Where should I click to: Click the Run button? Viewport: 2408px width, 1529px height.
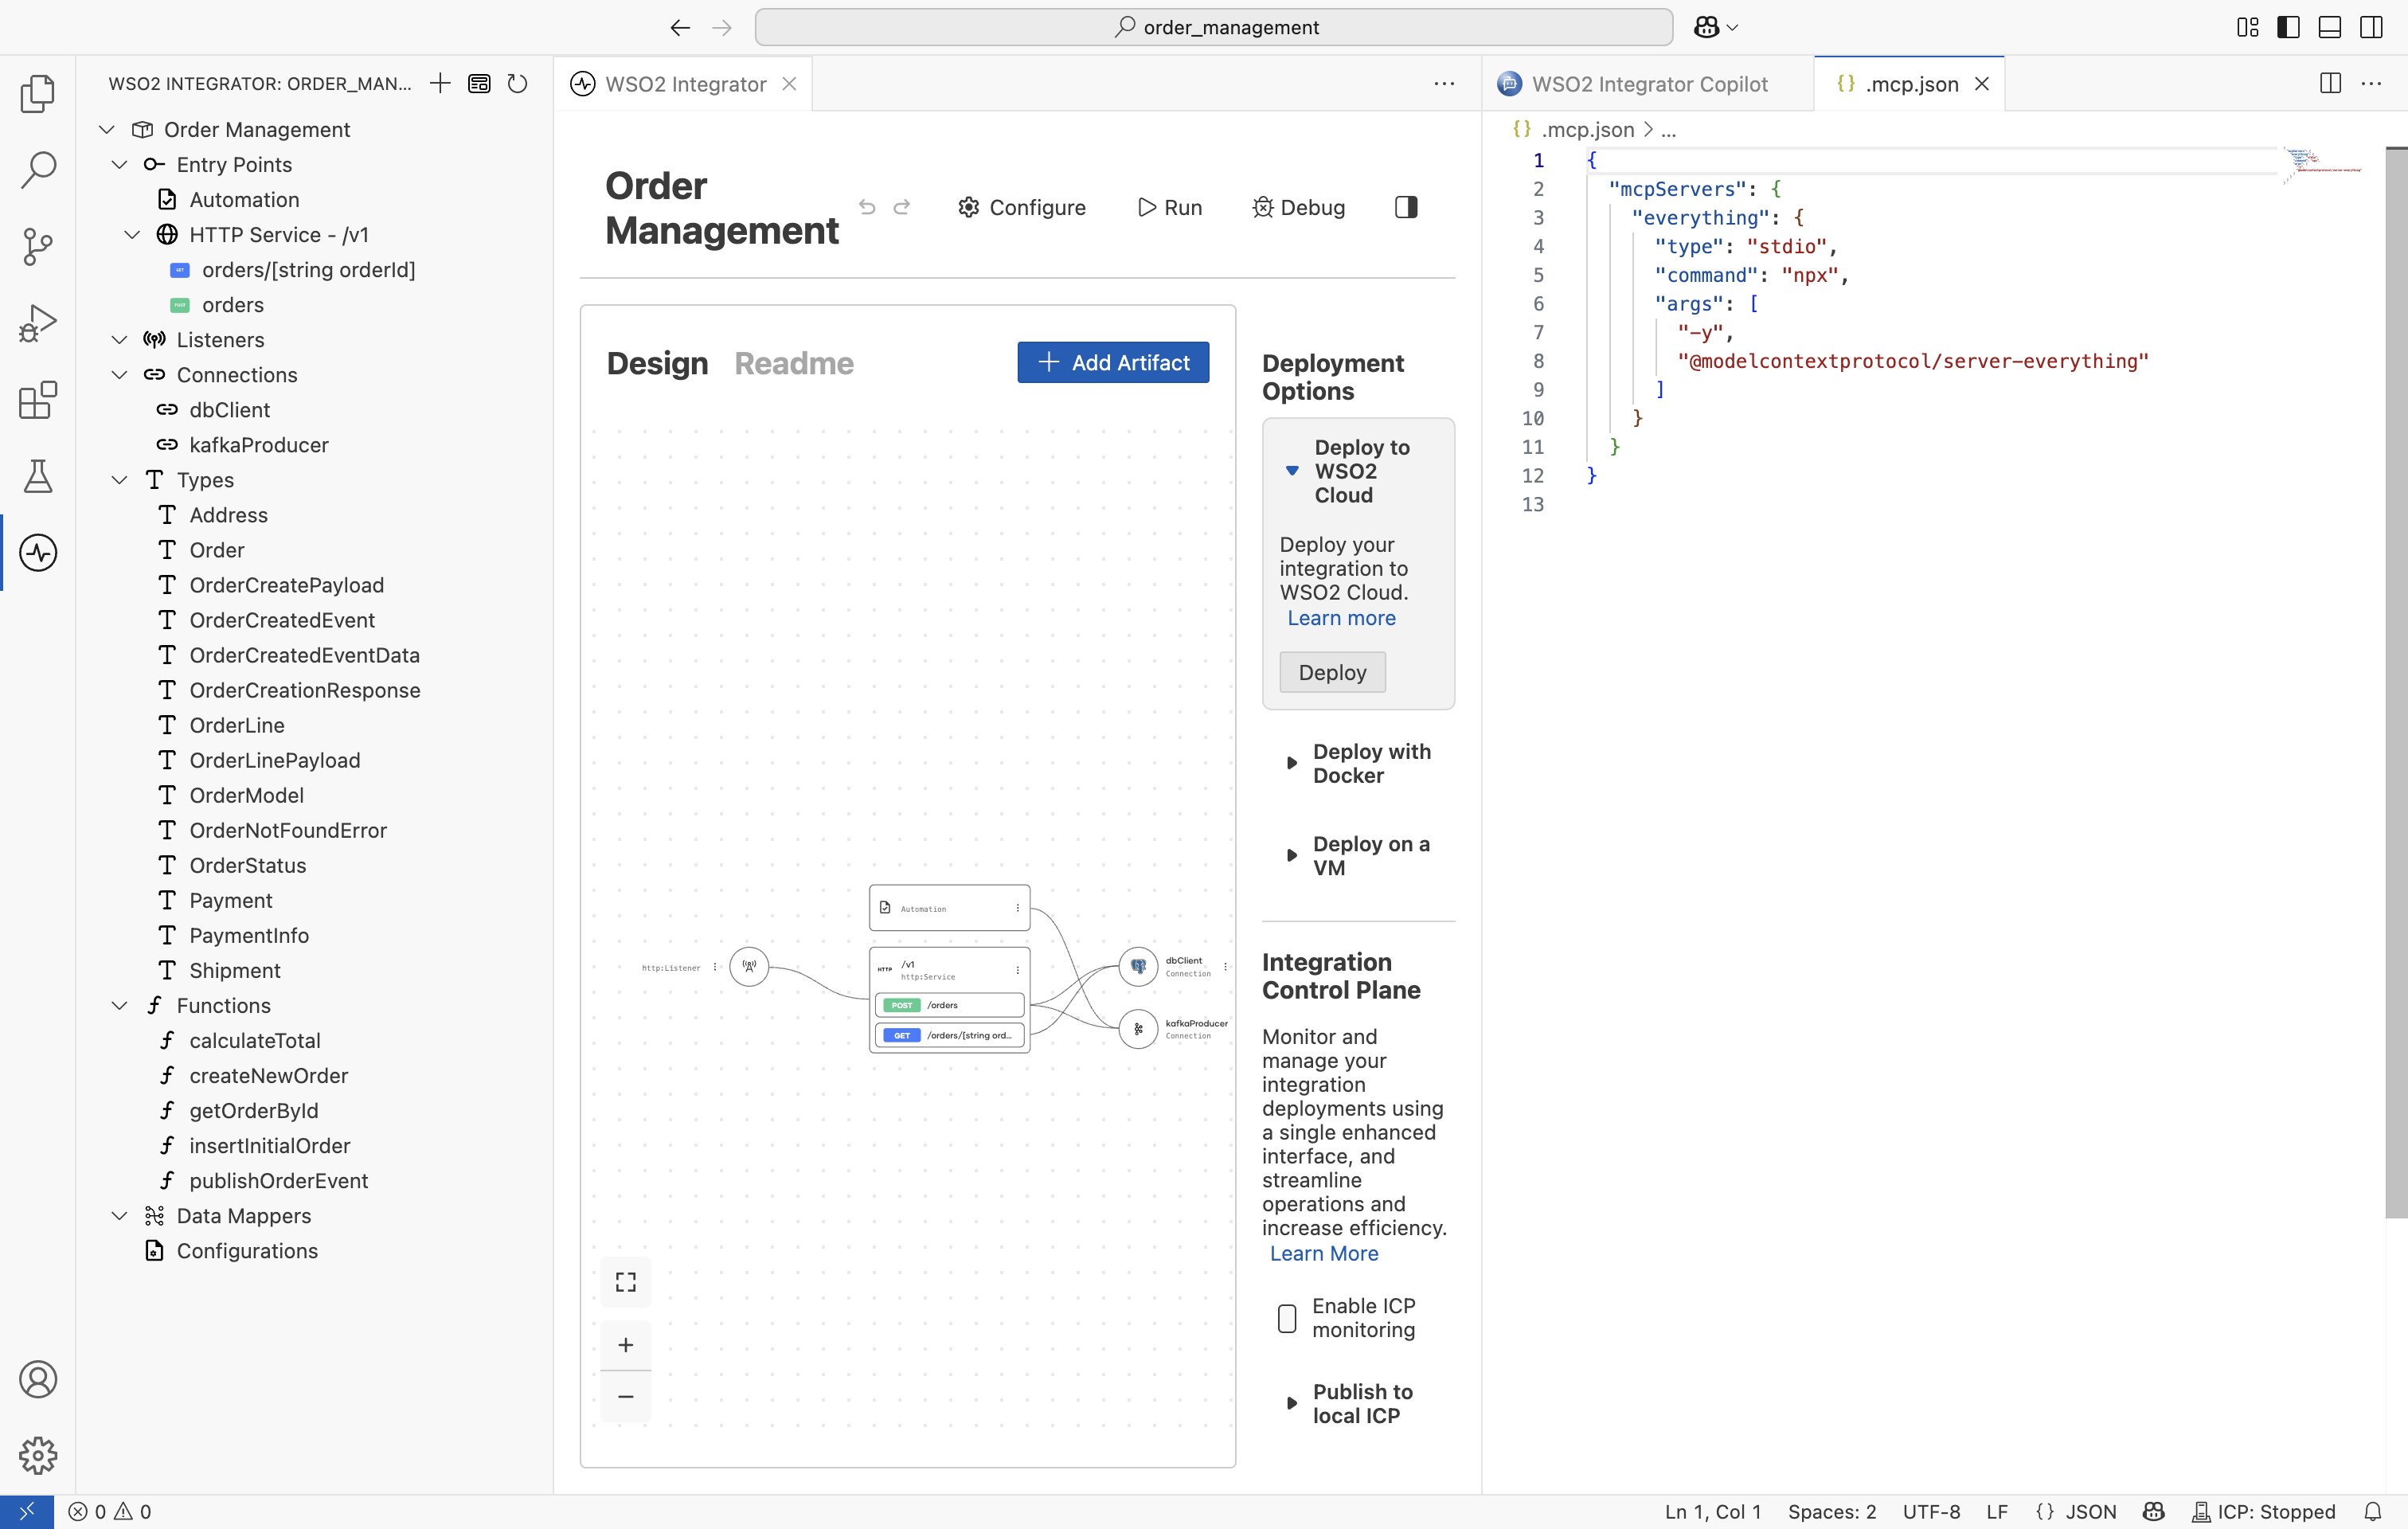(x=1170, y=207)
